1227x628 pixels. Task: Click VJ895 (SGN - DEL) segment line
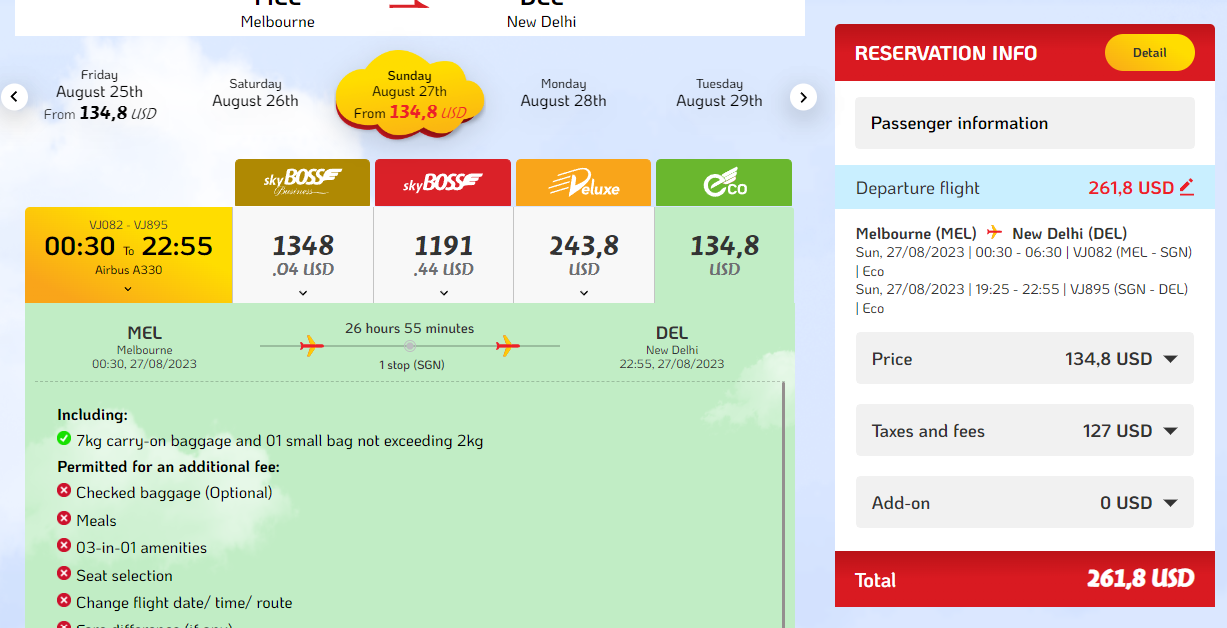(x=1022, y=298)
